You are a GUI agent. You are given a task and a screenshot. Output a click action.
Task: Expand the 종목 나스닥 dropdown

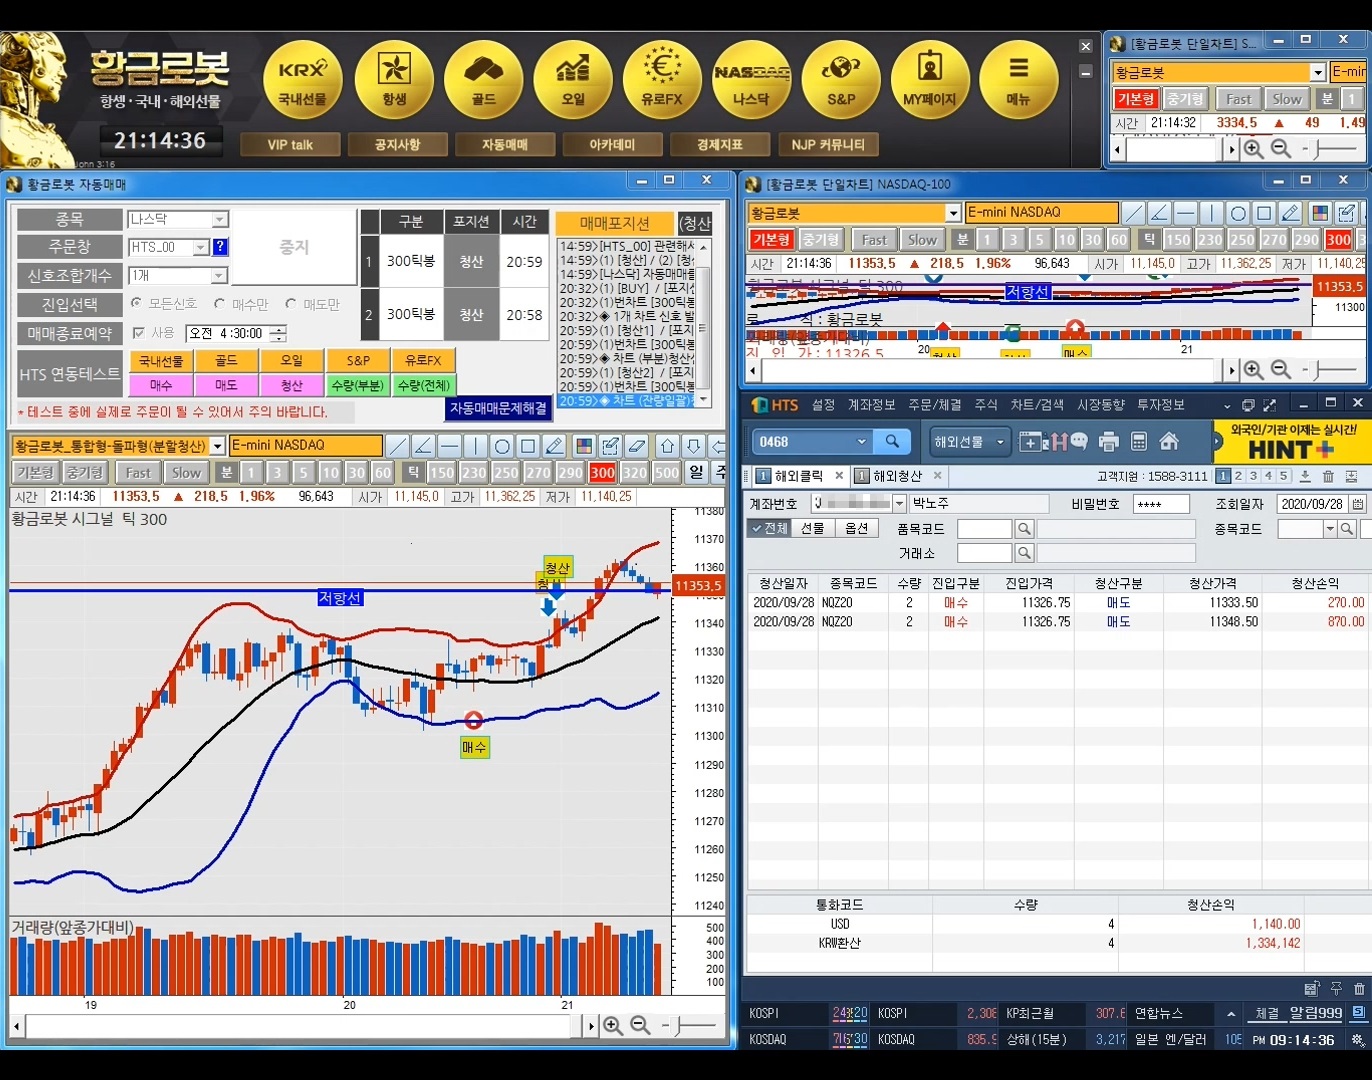(220, 219)
